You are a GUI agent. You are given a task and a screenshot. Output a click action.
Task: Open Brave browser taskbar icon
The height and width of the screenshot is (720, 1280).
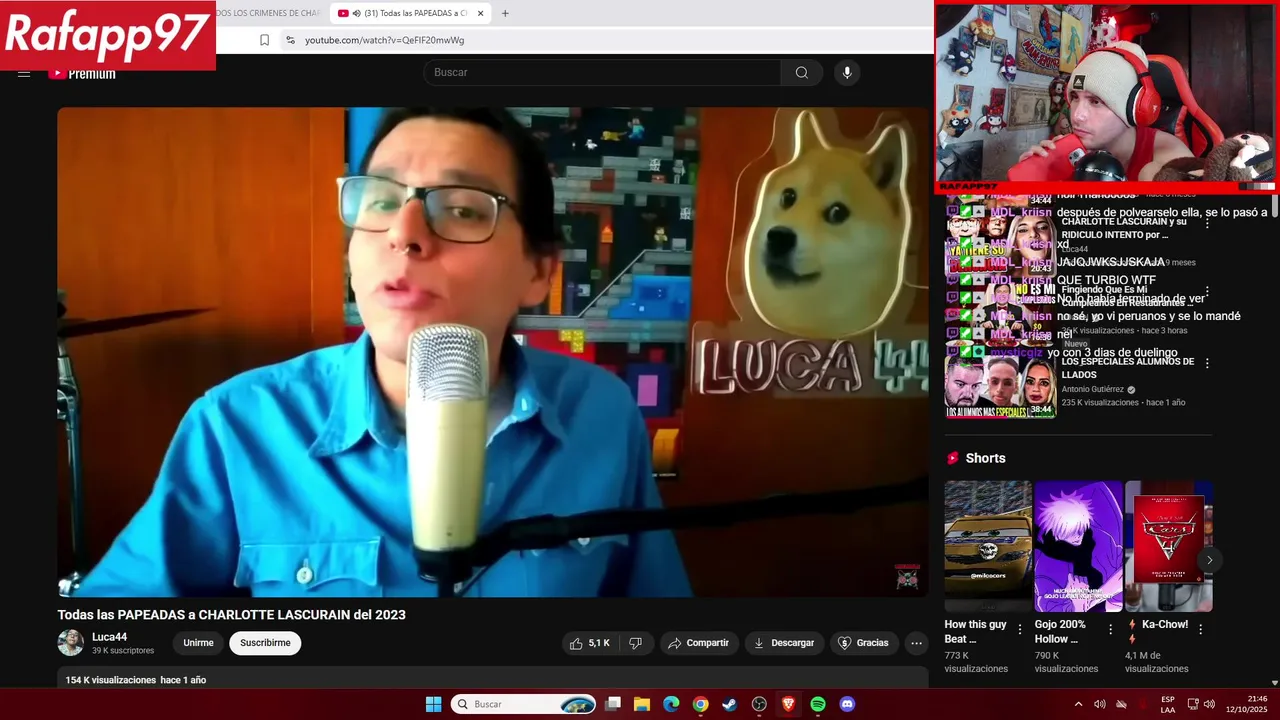pyautogui.click(x=788, y=704)
